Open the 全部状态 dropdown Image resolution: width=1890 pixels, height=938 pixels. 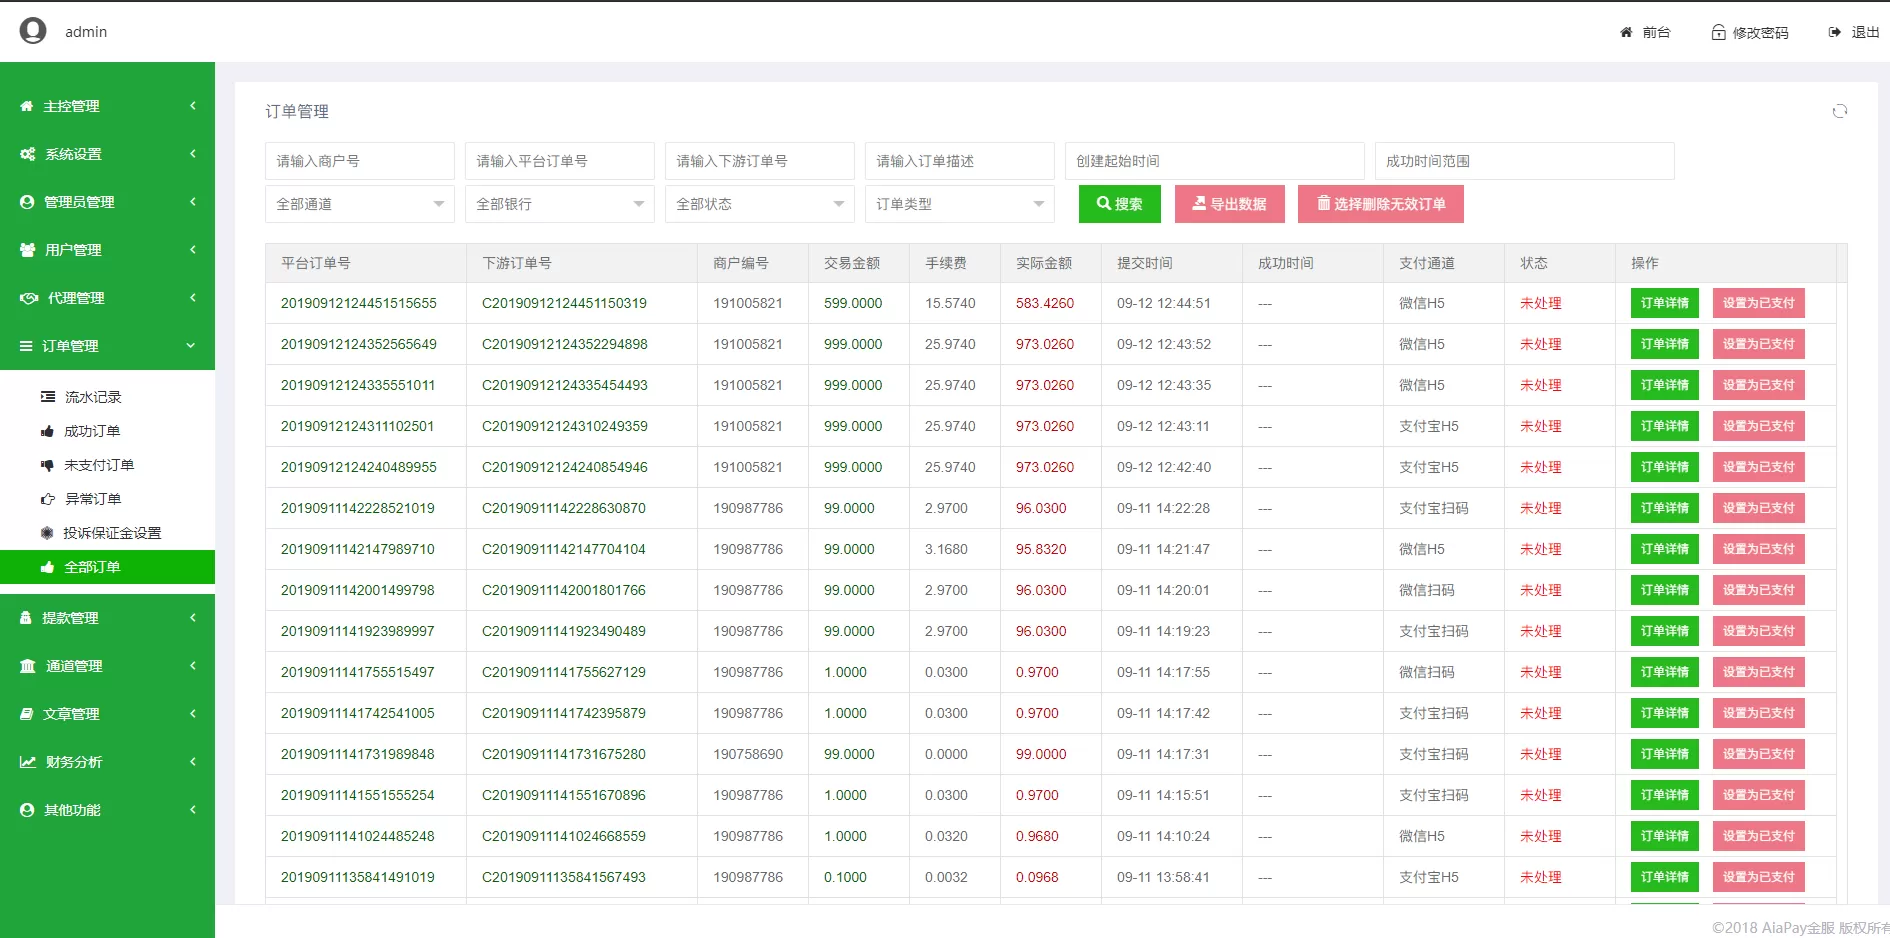point(759,204)
